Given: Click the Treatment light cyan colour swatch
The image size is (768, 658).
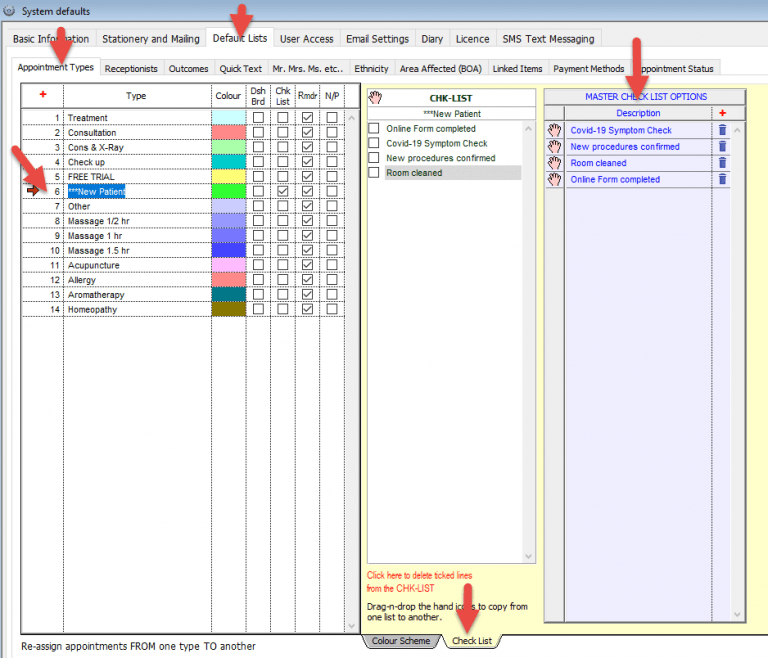Looking at the screenshot, I should [x=229, y=118].
